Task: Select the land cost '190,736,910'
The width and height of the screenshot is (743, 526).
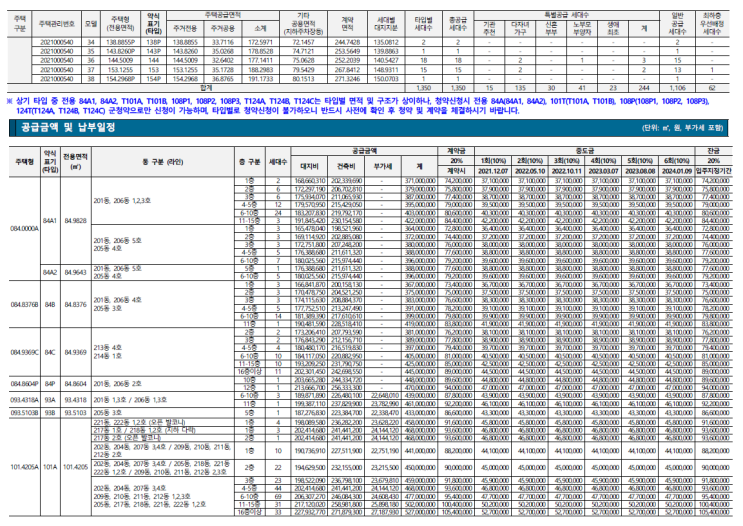Action: click(x=310, y=452)
